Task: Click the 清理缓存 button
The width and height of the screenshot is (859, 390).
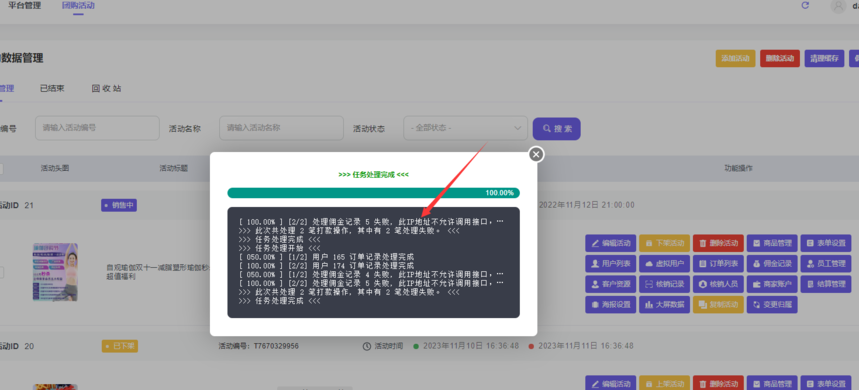Action: (824, 58)
